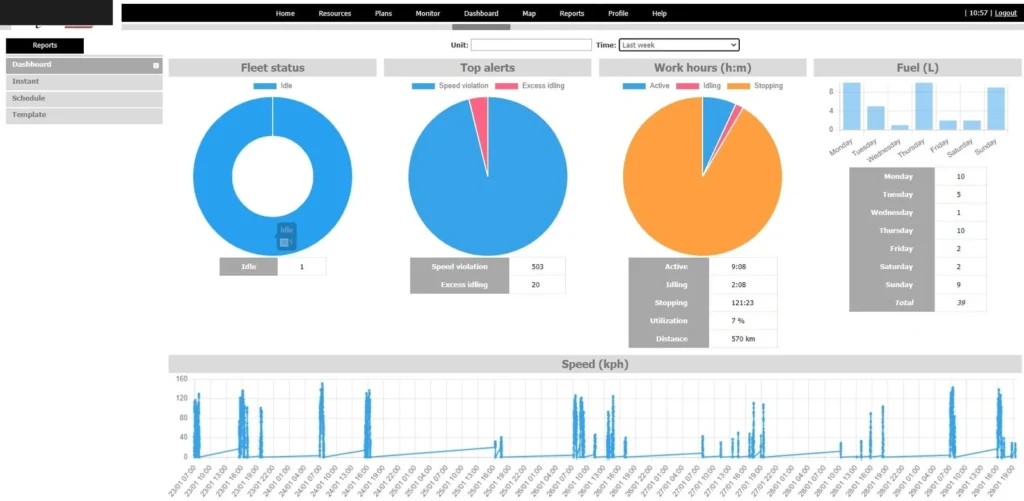Click the Idle row label under Fleet status
Viewport: 1024px width, 501px height.
(248, 267)
